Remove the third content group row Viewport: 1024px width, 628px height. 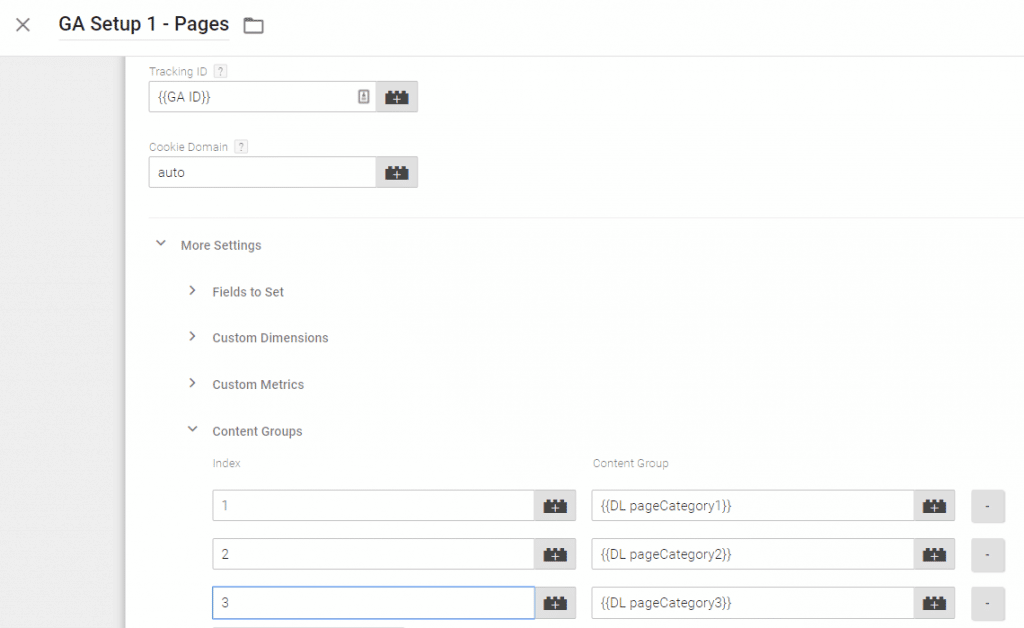pos(988,602)
